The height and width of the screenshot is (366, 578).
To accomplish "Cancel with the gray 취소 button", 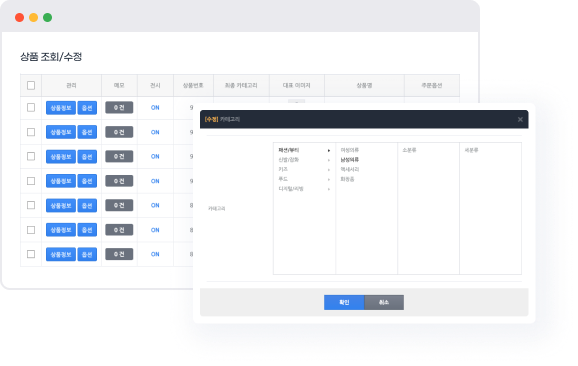I will coord(384,302).
